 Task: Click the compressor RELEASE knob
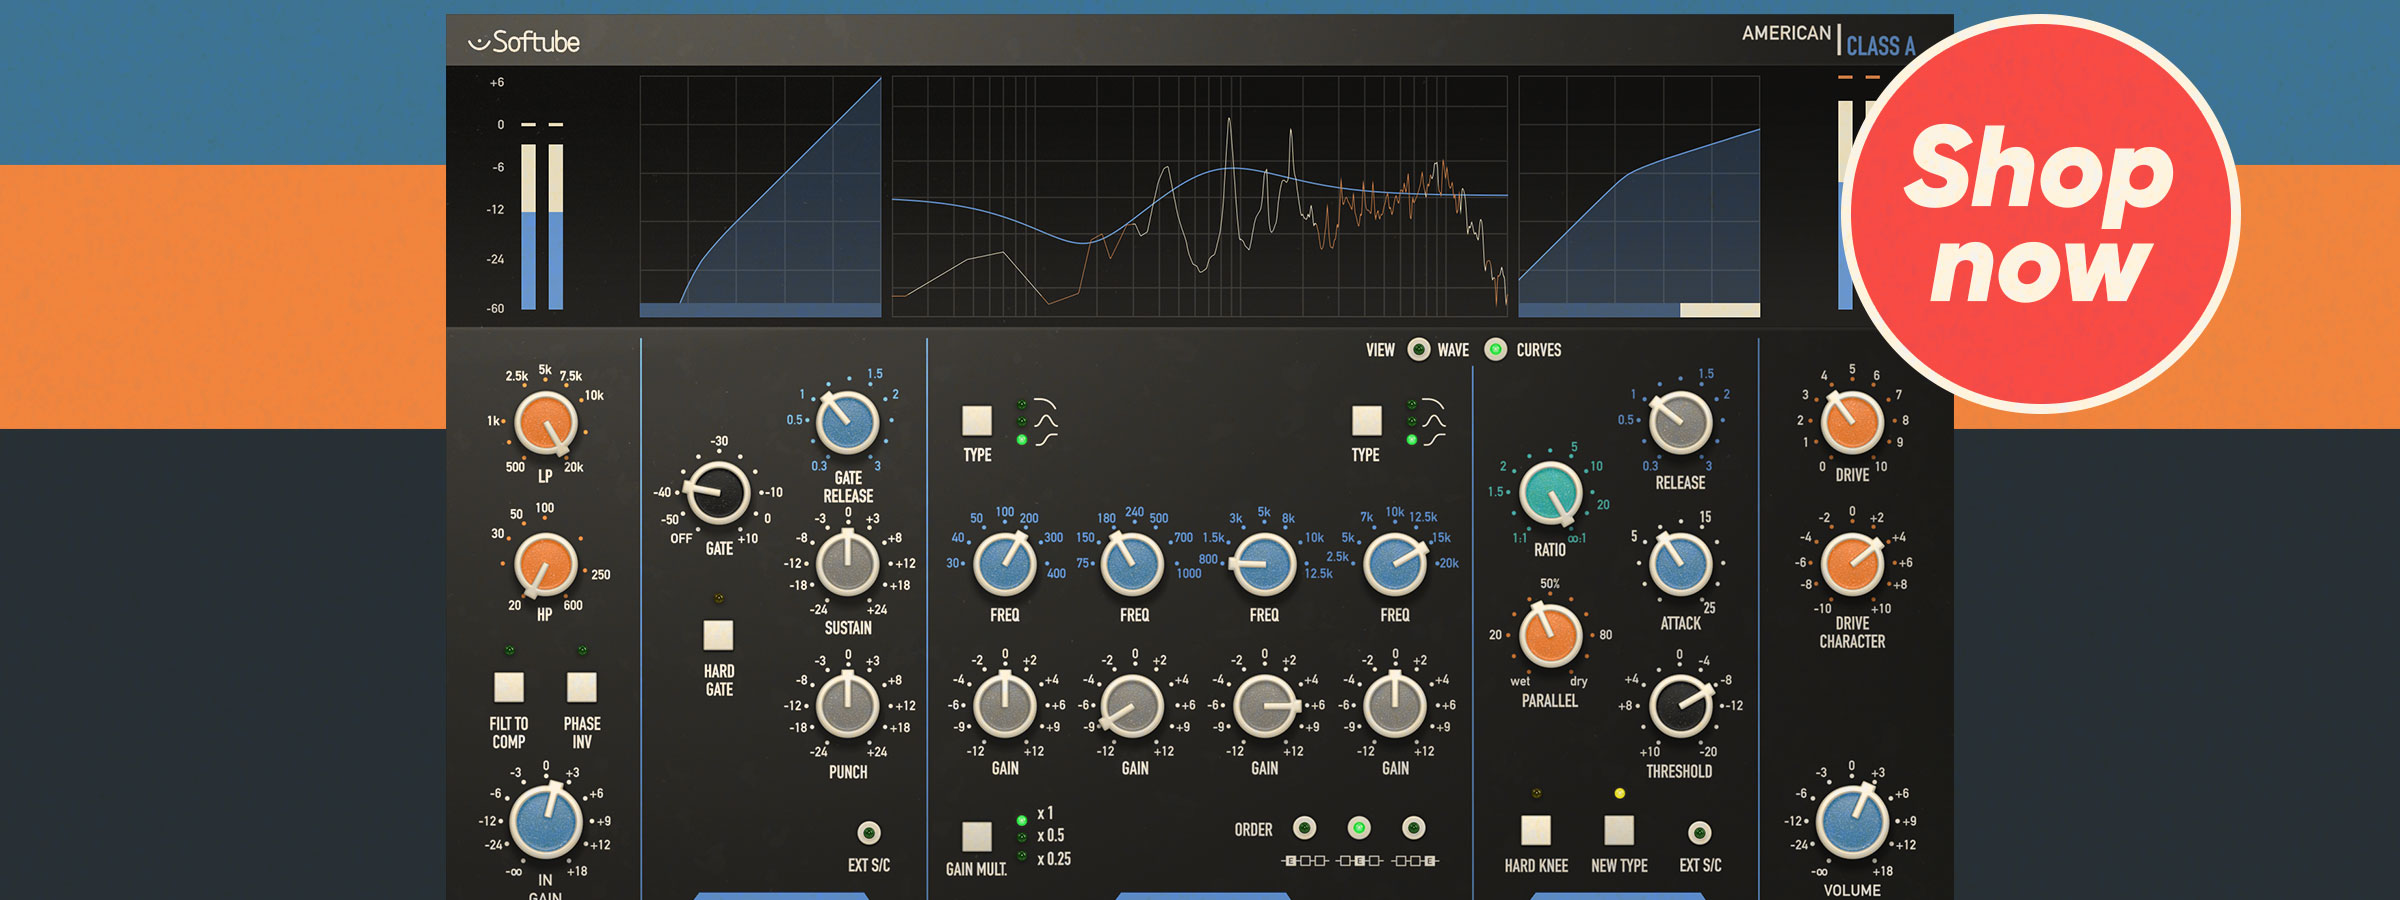[x=1680, y=422]
